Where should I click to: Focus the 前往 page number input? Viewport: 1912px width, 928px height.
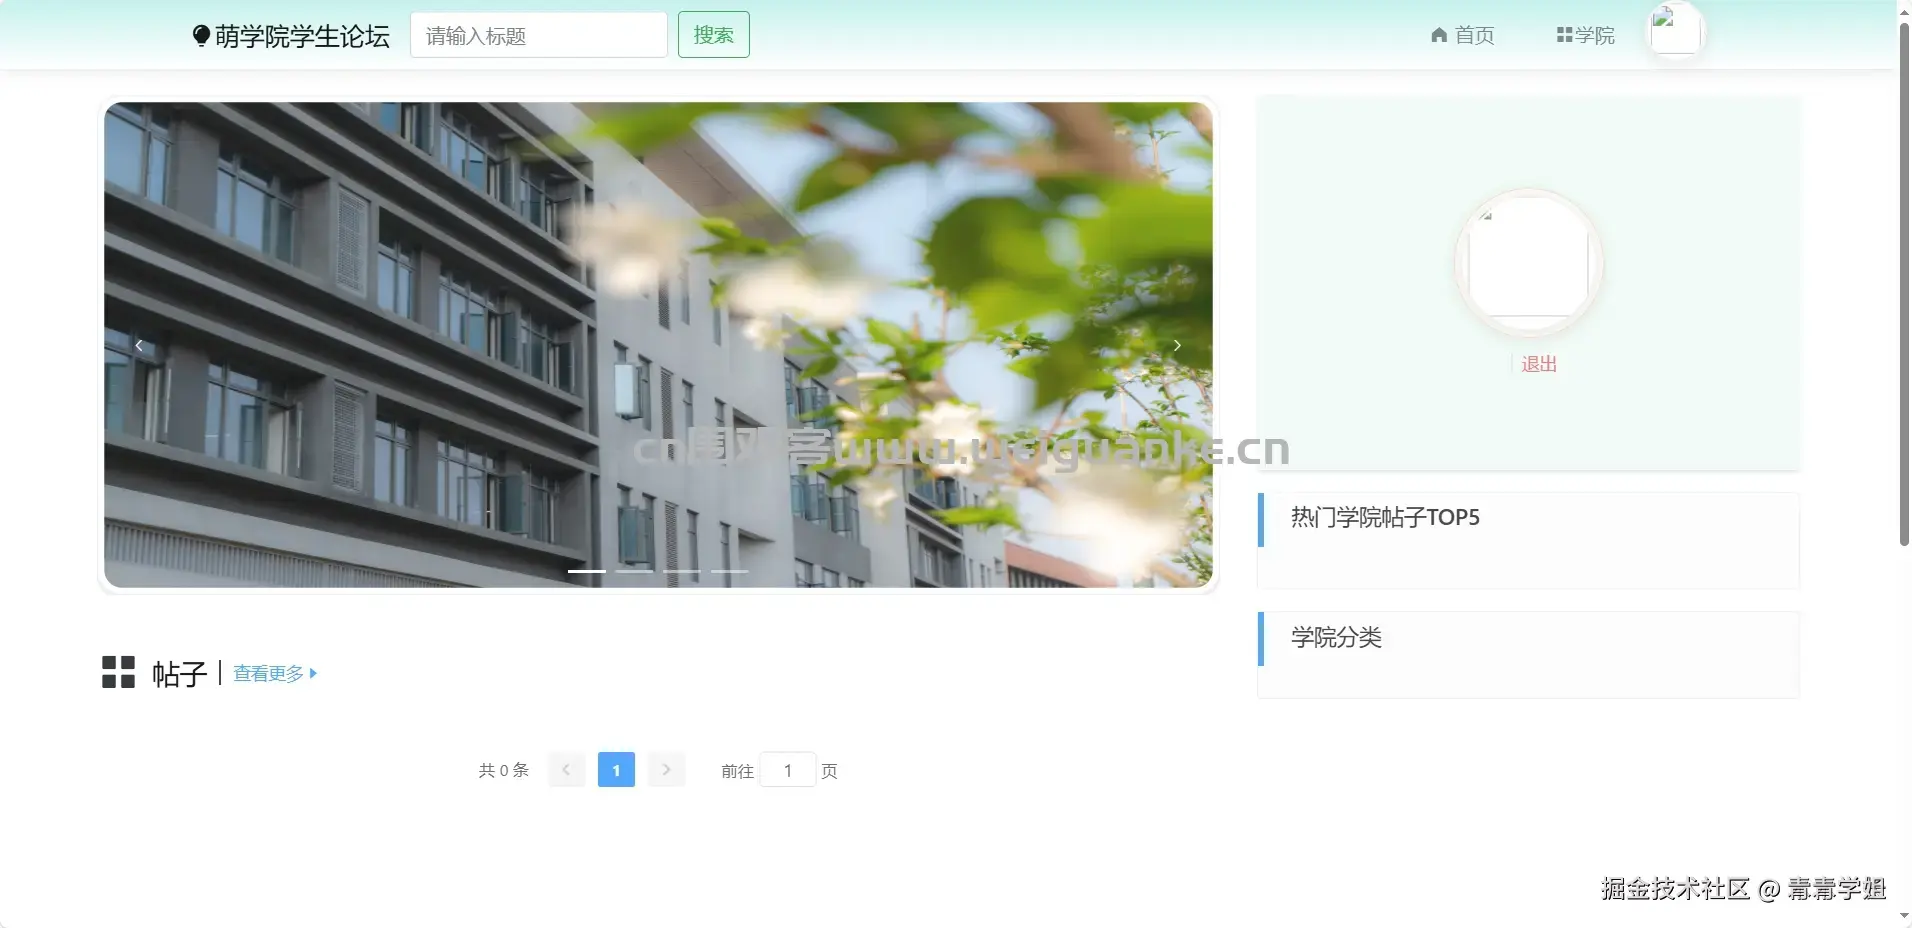click(788, 770)
